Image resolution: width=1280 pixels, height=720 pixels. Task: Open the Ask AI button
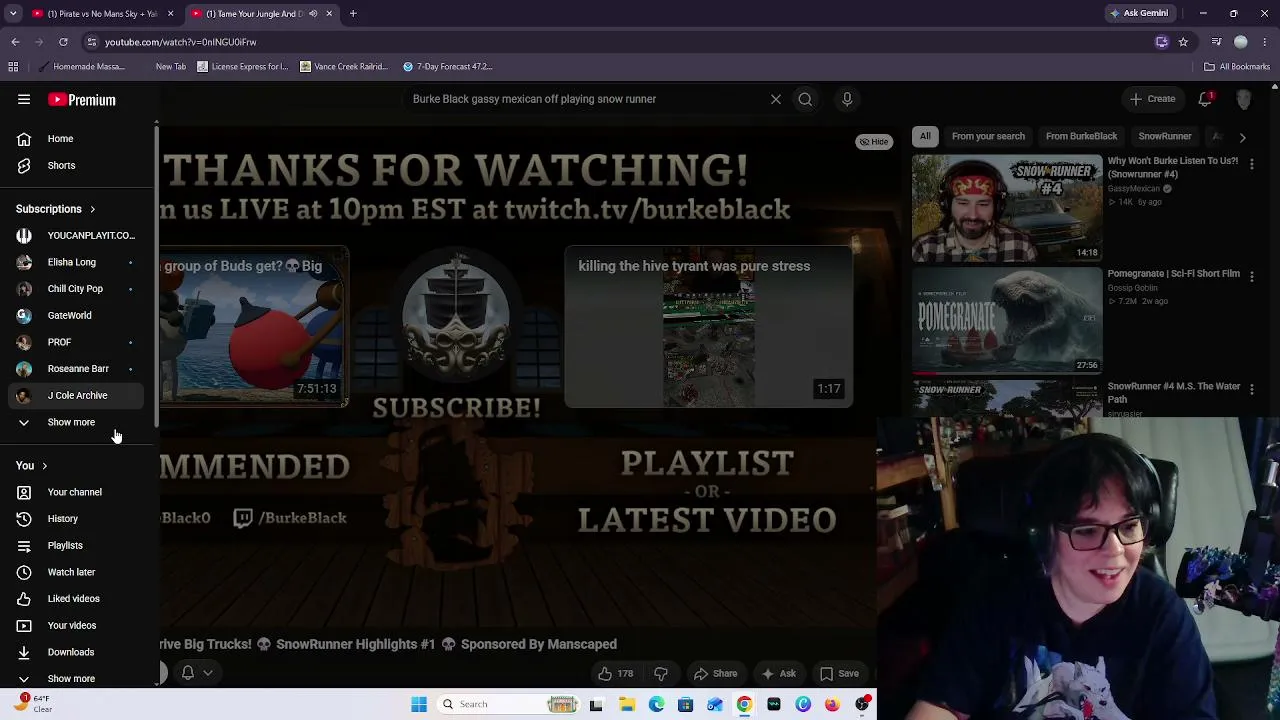coord(779,674)
